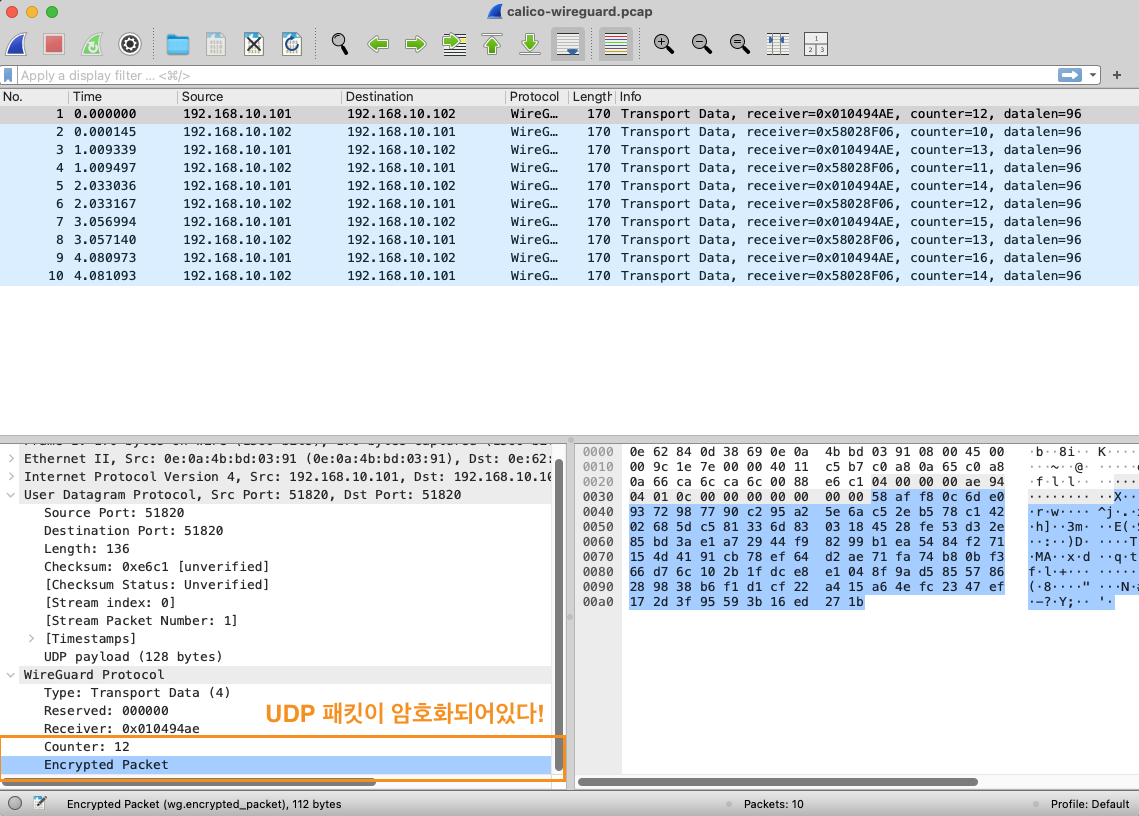This screenshot has width=1139, height=816.
Task: Jump to the last packet
Action: pyautogui.click(x=530, y=44)
